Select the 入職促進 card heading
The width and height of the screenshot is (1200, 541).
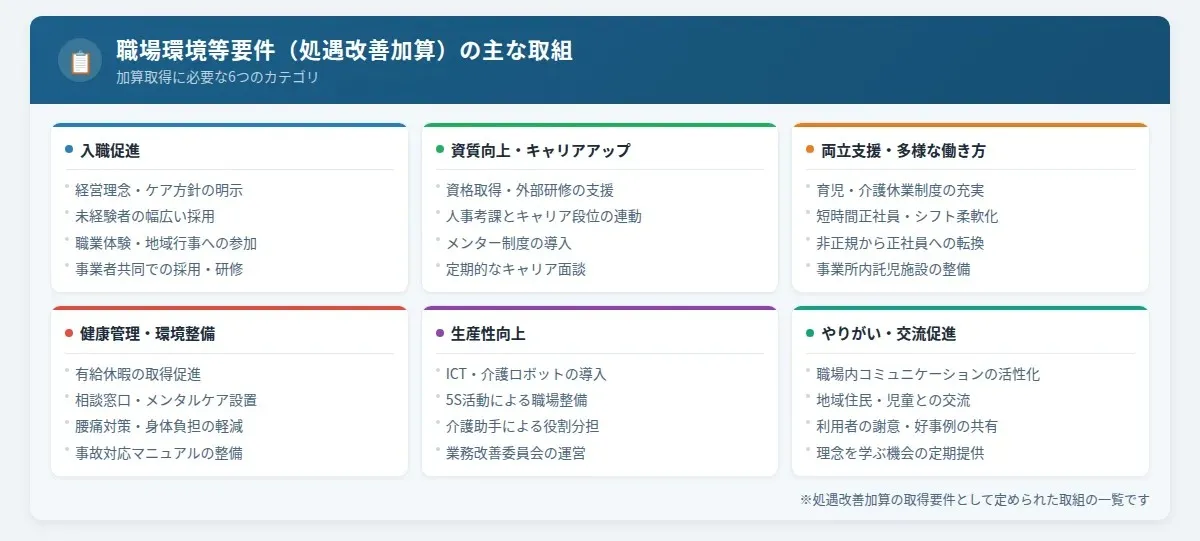pos(110,151)
